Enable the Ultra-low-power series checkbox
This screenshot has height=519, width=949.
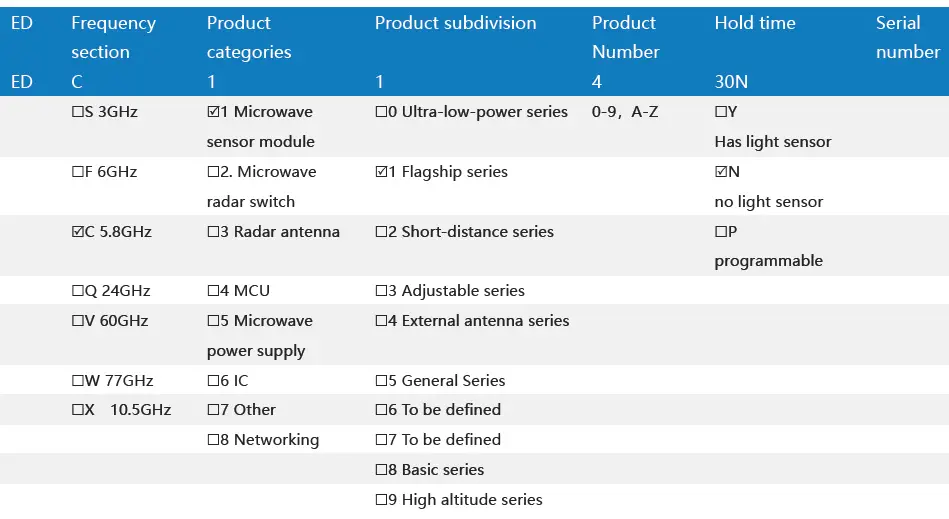pos(380,112)
